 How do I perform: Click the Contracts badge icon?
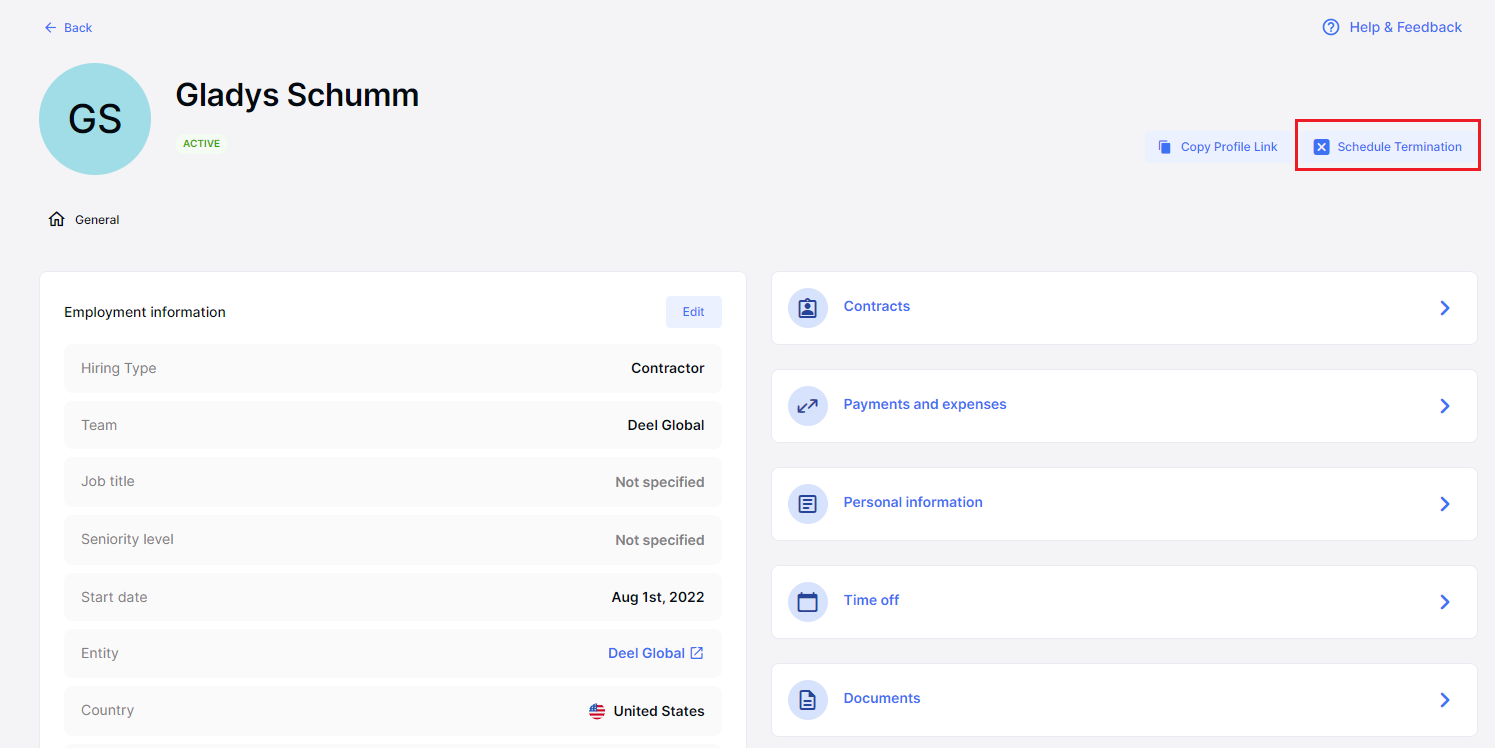coord(808,308)
